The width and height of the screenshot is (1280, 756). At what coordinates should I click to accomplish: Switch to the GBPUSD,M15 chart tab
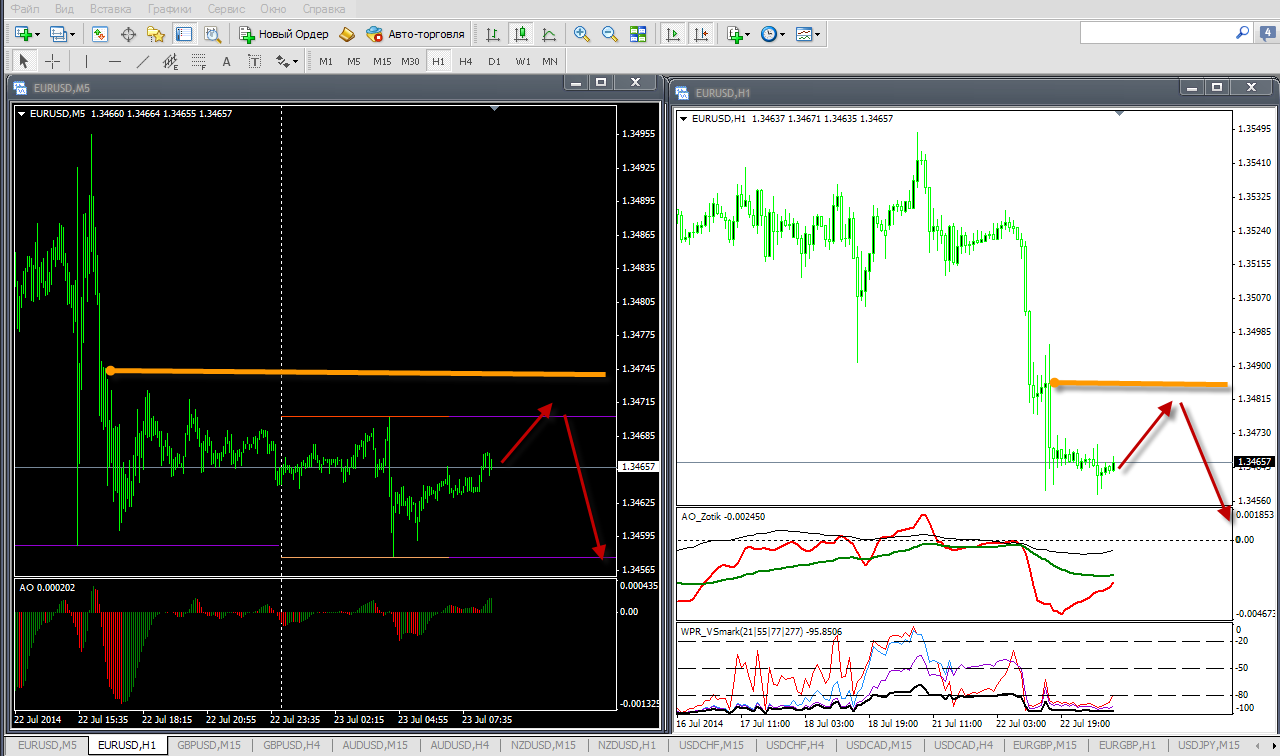209,746
